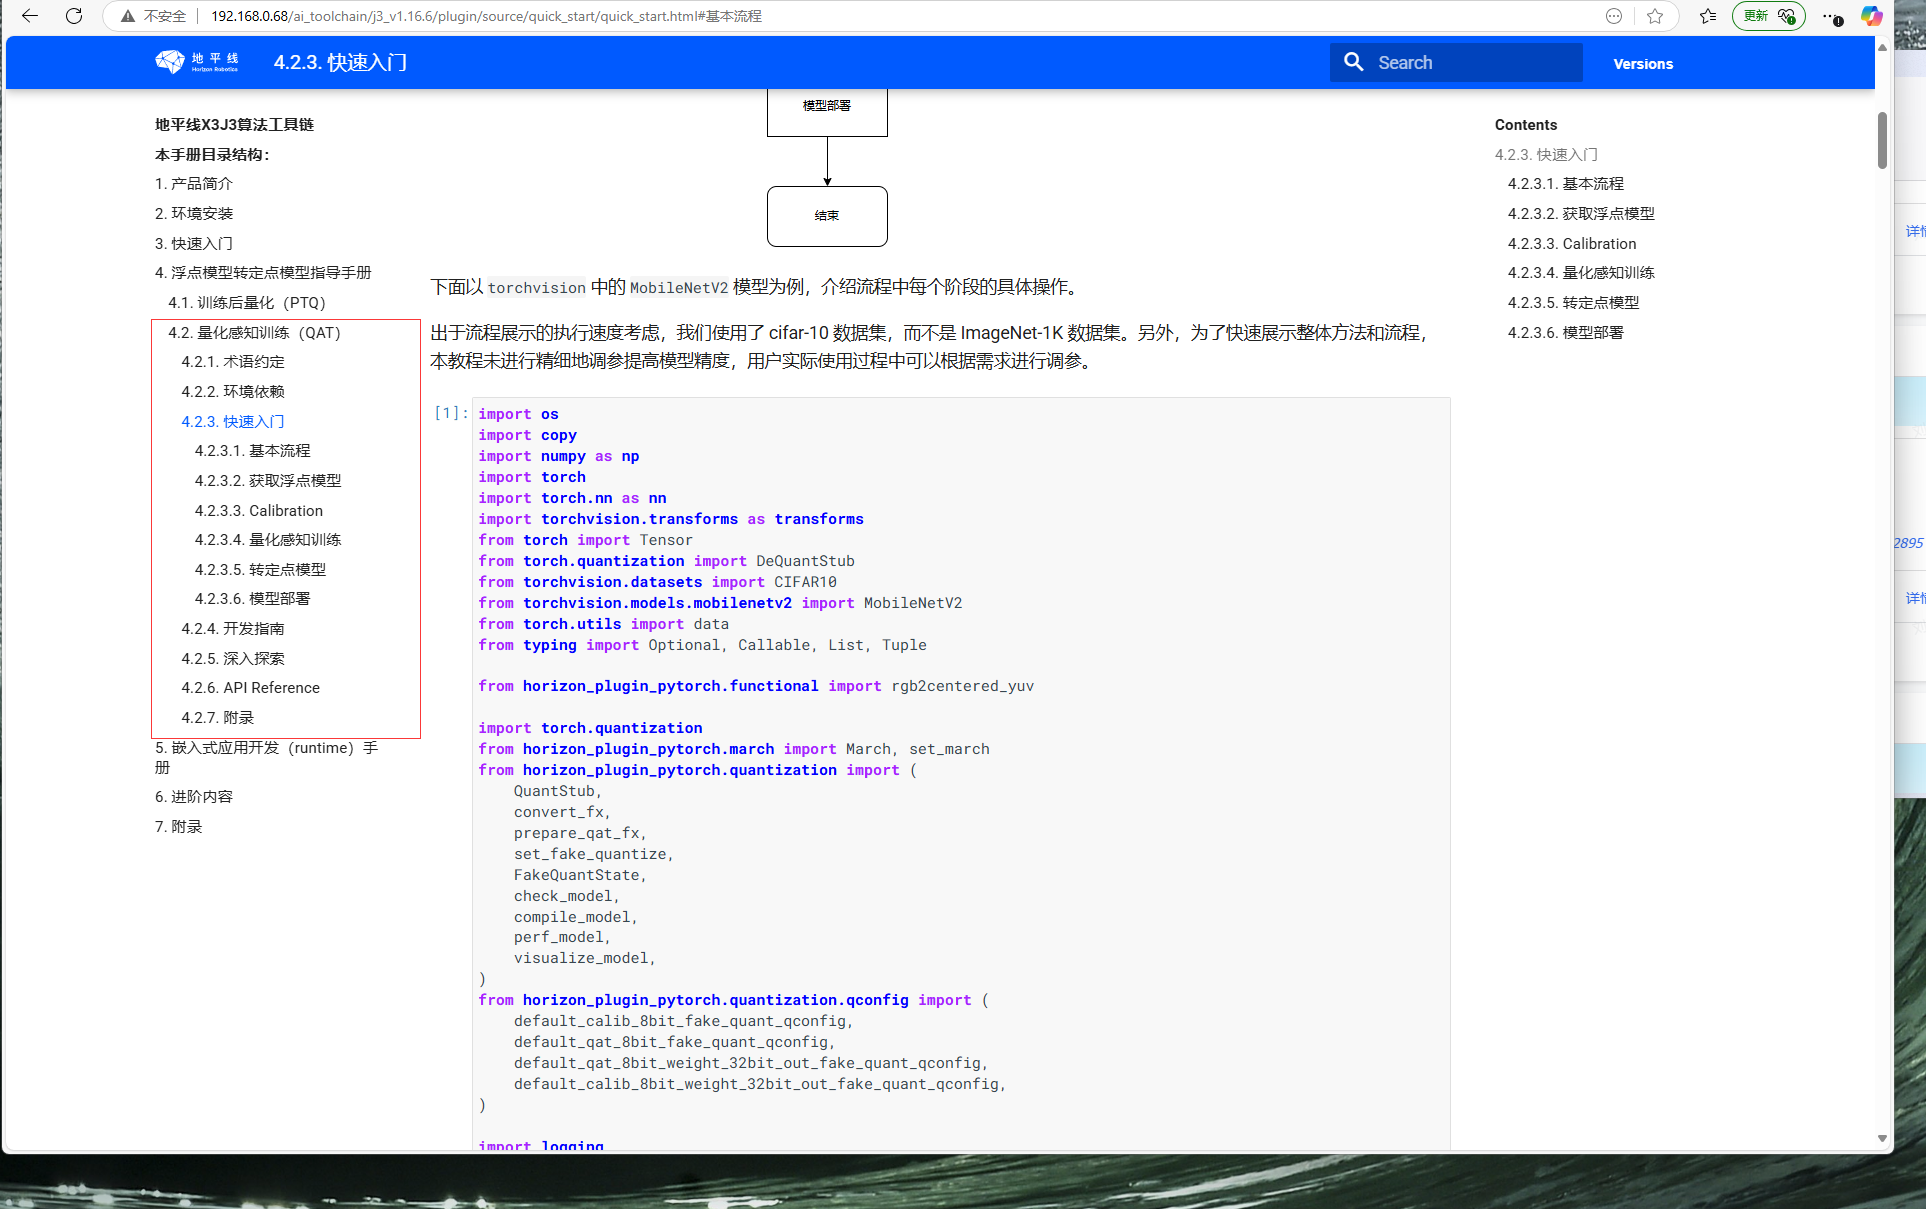
Task: Jump to 4.2.3.3 Calibration in Contents
Action: point(1572,244)
